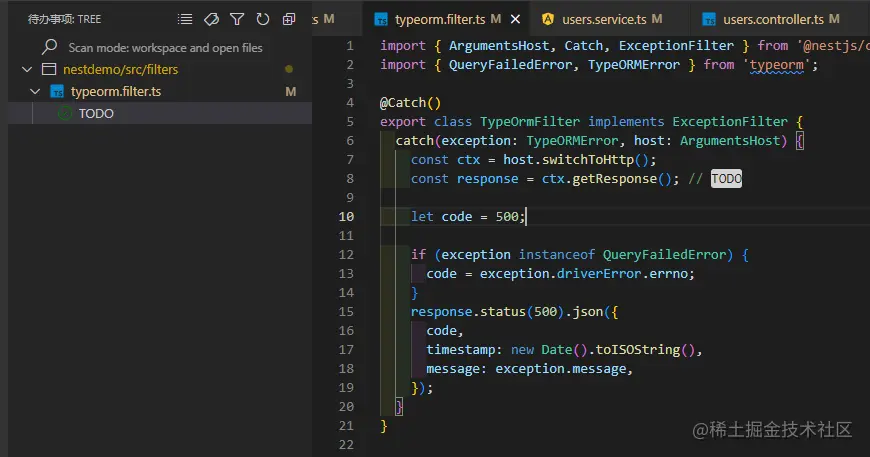The image size is (870, 457).
Task: Click 'Scan mode: workspace and open files' text
Action: [x=165, y=48]
